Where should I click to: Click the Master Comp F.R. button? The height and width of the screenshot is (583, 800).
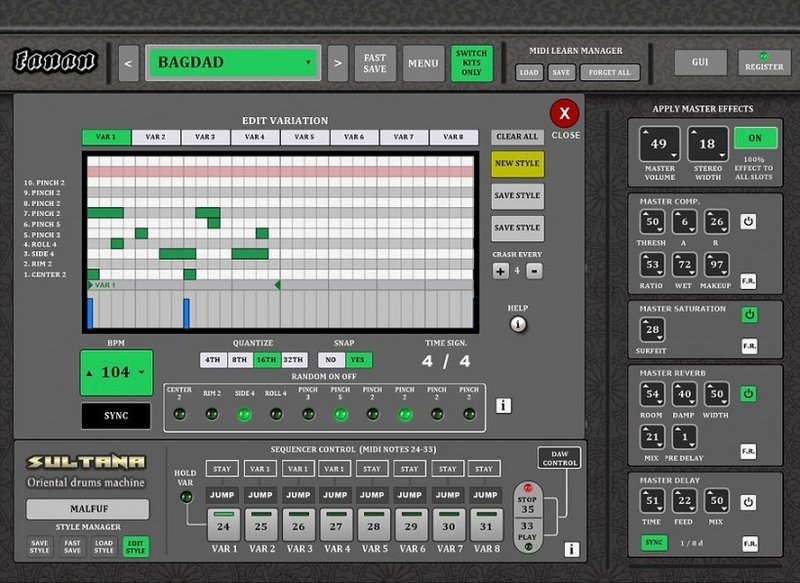coord(748,281)
